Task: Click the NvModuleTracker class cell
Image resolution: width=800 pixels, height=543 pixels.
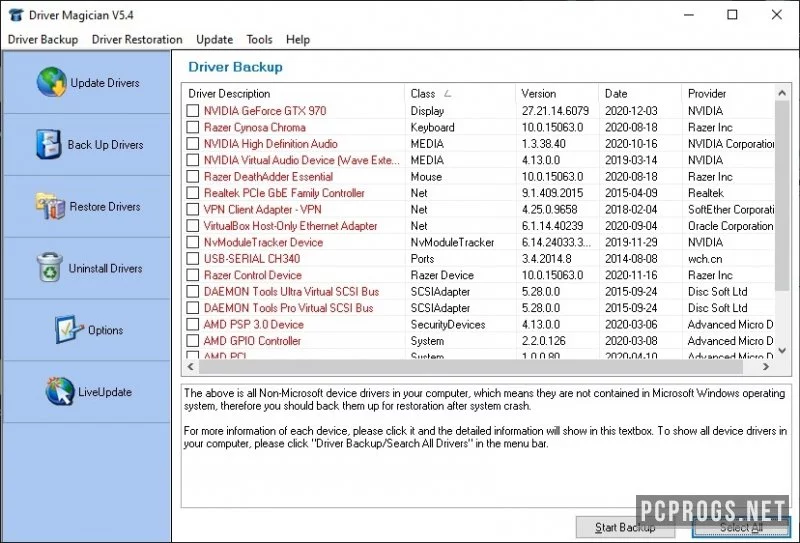Action: point(452,242)
